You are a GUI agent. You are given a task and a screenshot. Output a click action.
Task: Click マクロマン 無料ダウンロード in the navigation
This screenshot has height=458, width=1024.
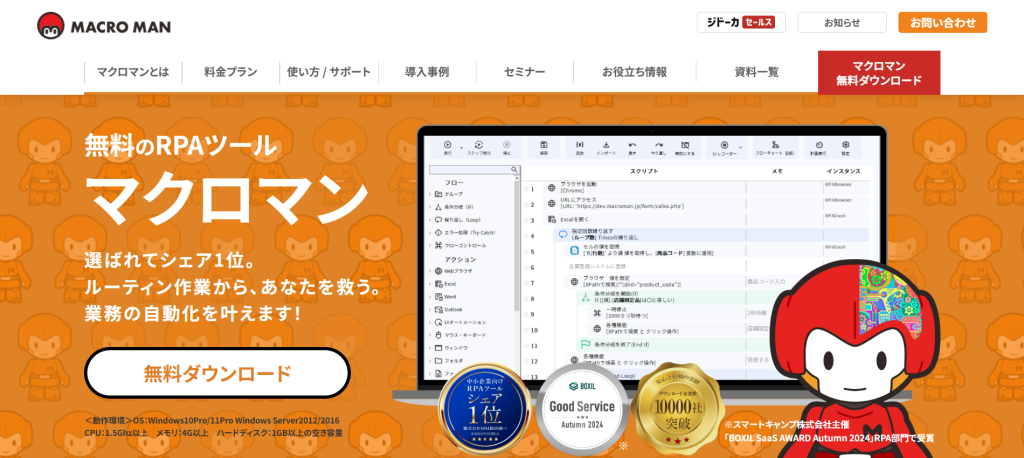pyautogui.click(x=879, y=73)
